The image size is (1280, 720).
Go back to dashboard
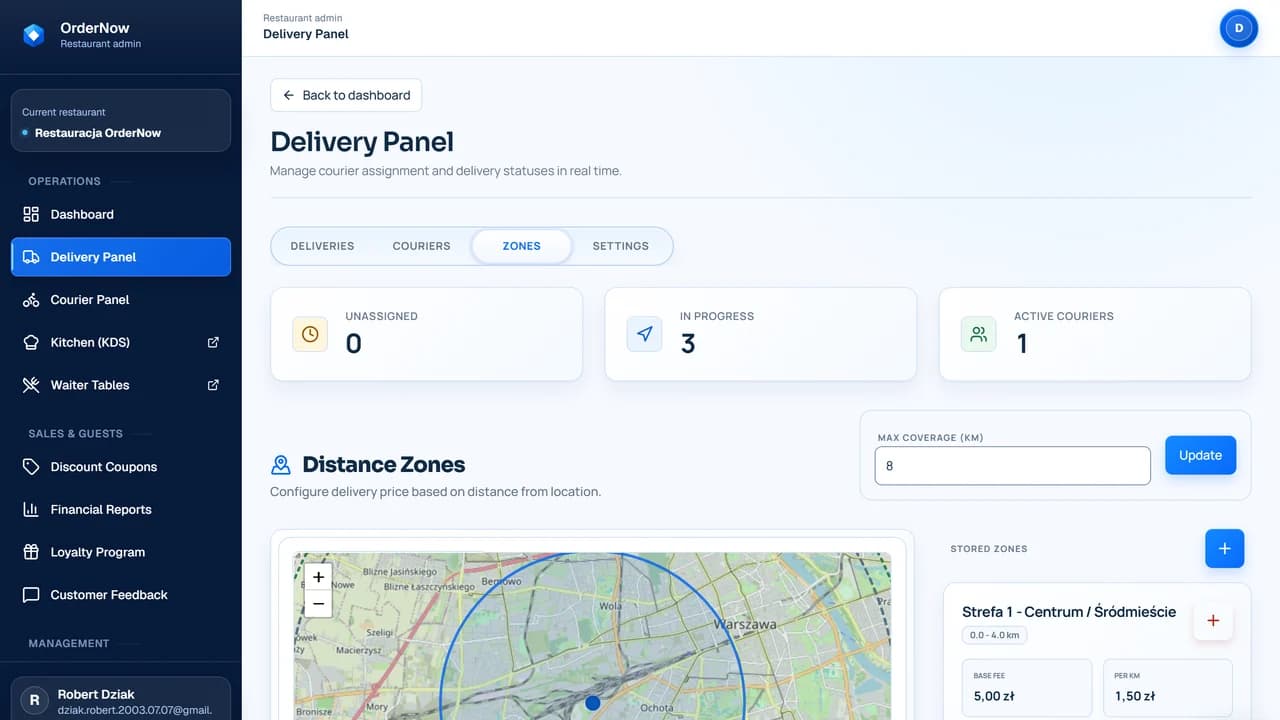click(x=346, y=95)
